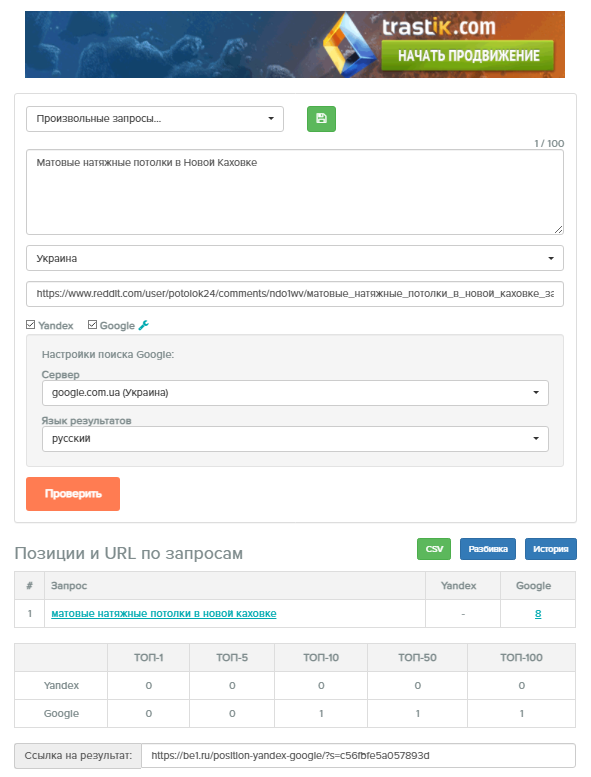591x777 pixels.
Task: Toggle the Google checkbox
Action: (x=92, y=325)
